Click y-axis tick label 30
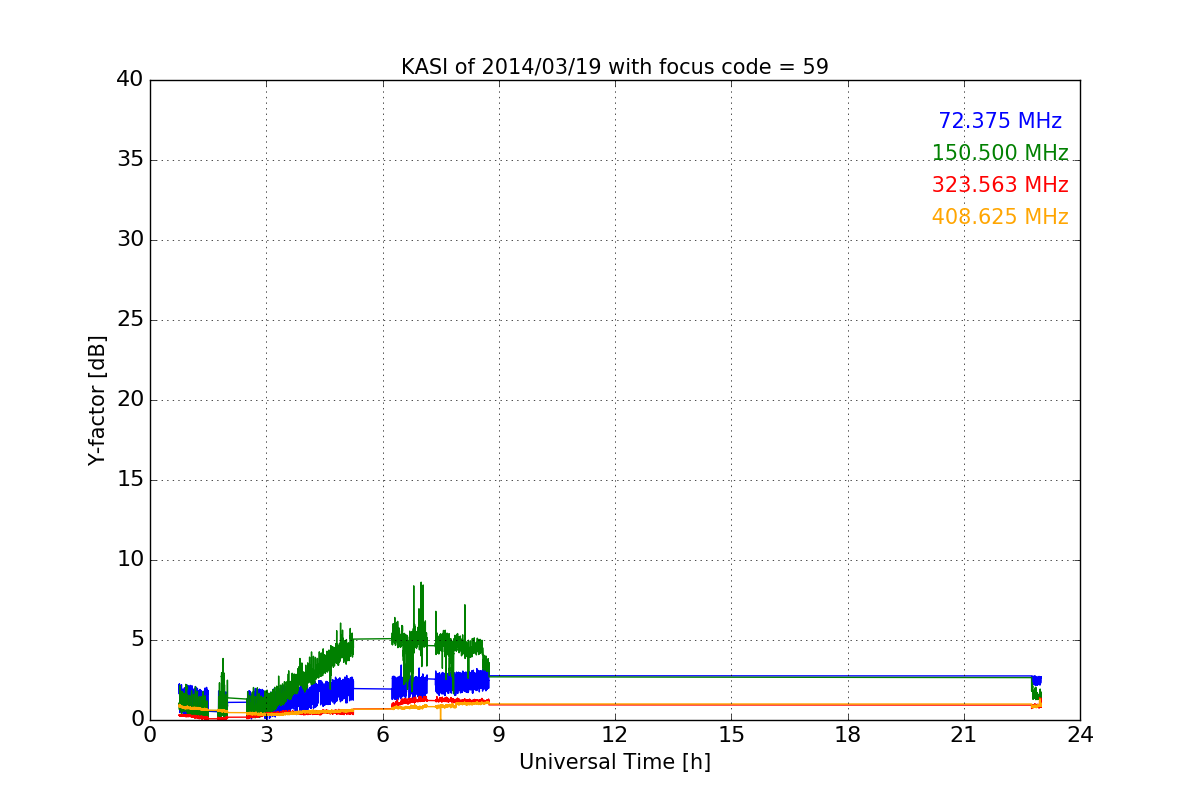The height and width of the screenshot is (800, 1200). tap(129, 240)
